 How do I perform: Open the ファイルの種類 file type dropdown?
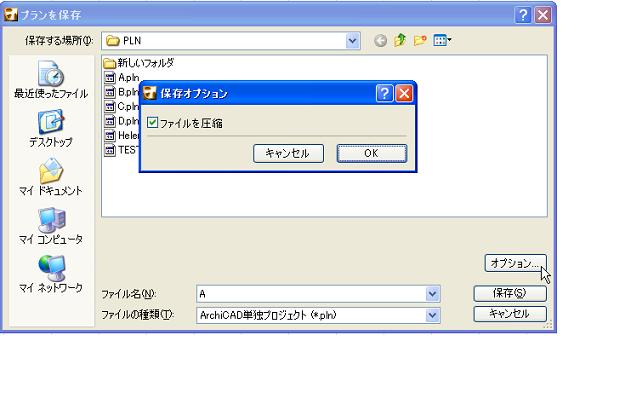(x=432, y=314)
